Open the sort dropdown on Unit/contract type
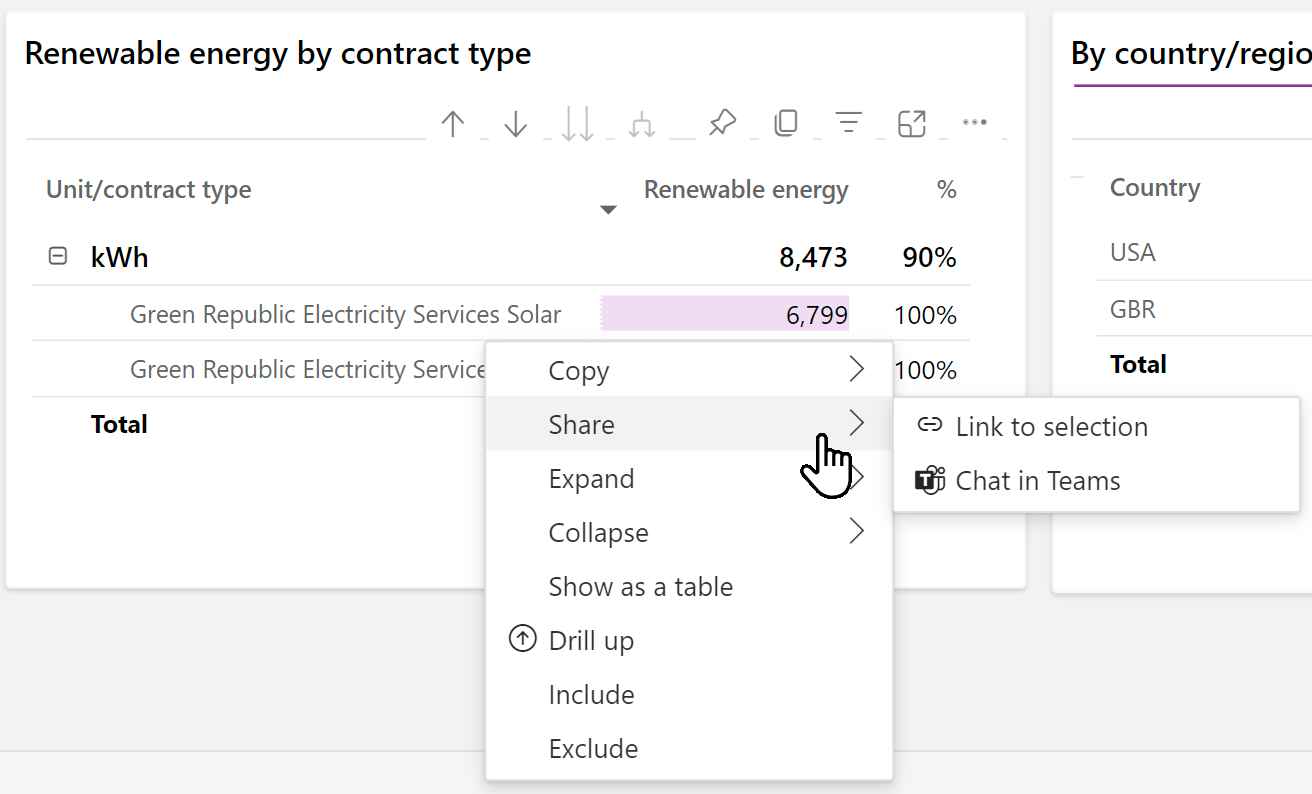1312x794 pixels. tap(607, 210)
